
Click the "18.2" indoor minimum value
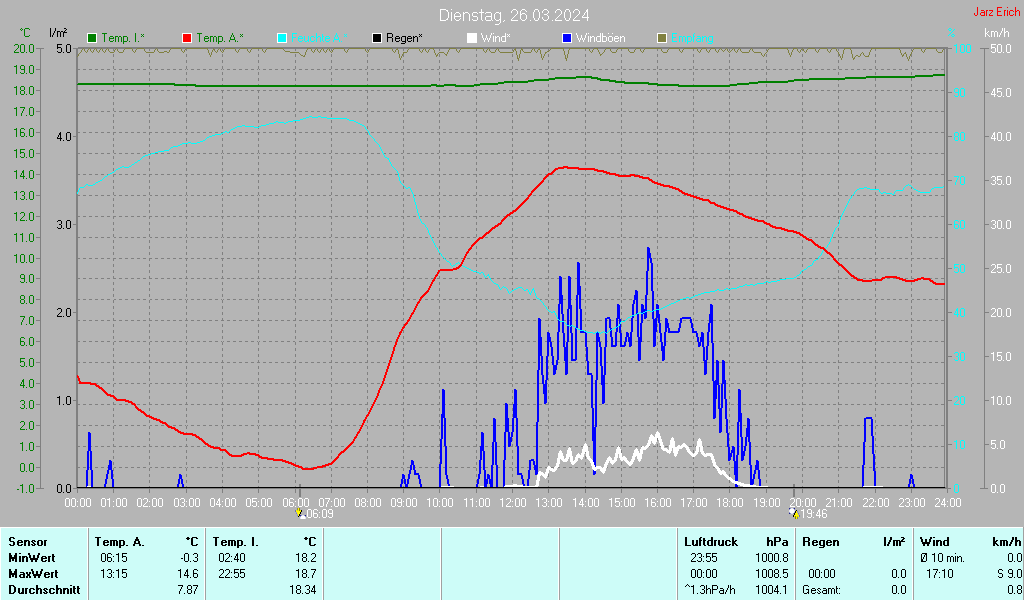click(306, 558)
